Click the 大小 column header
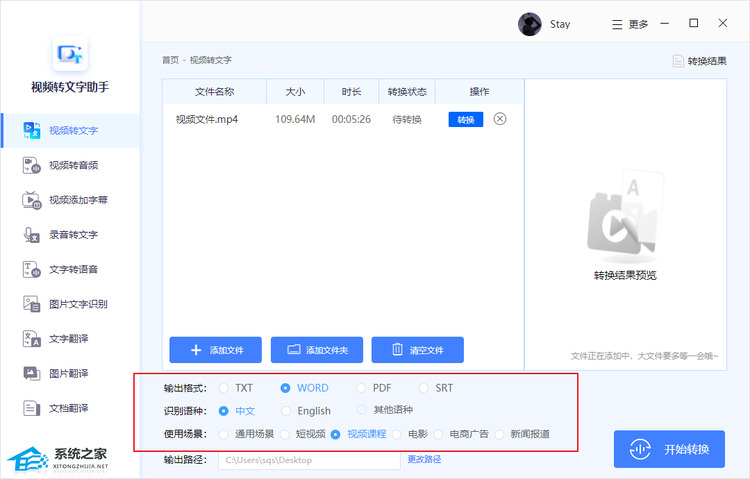 pos(295,92)
